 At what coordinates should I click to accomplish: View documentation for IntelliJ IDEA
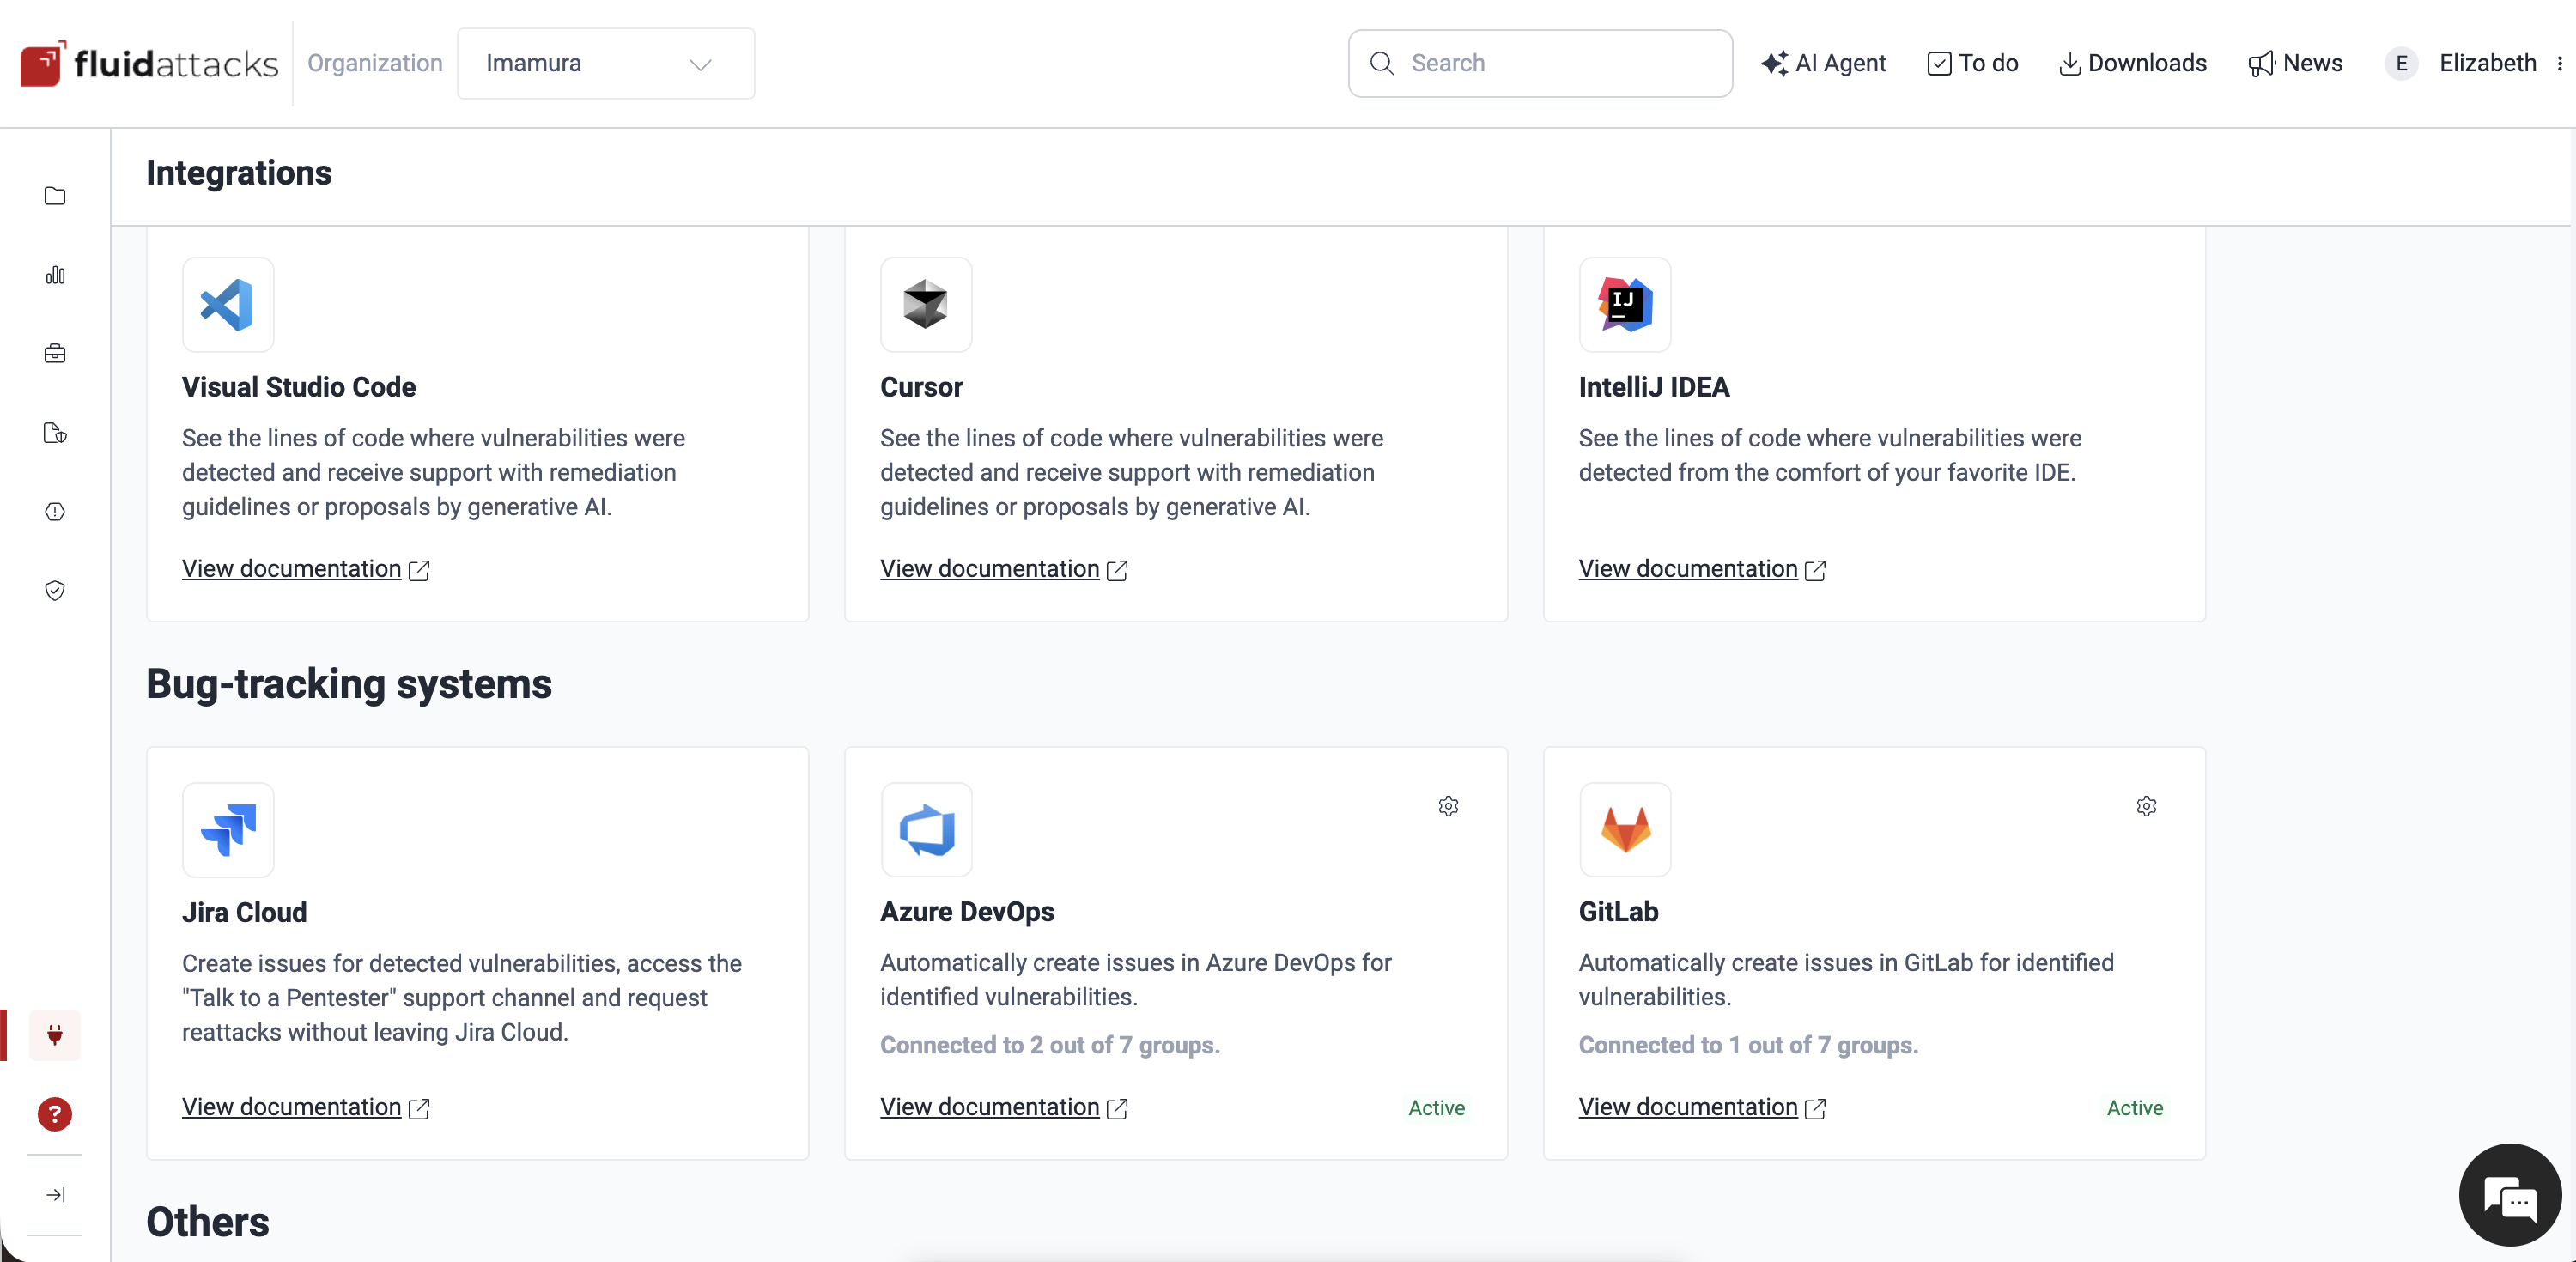pos(1702,569)
